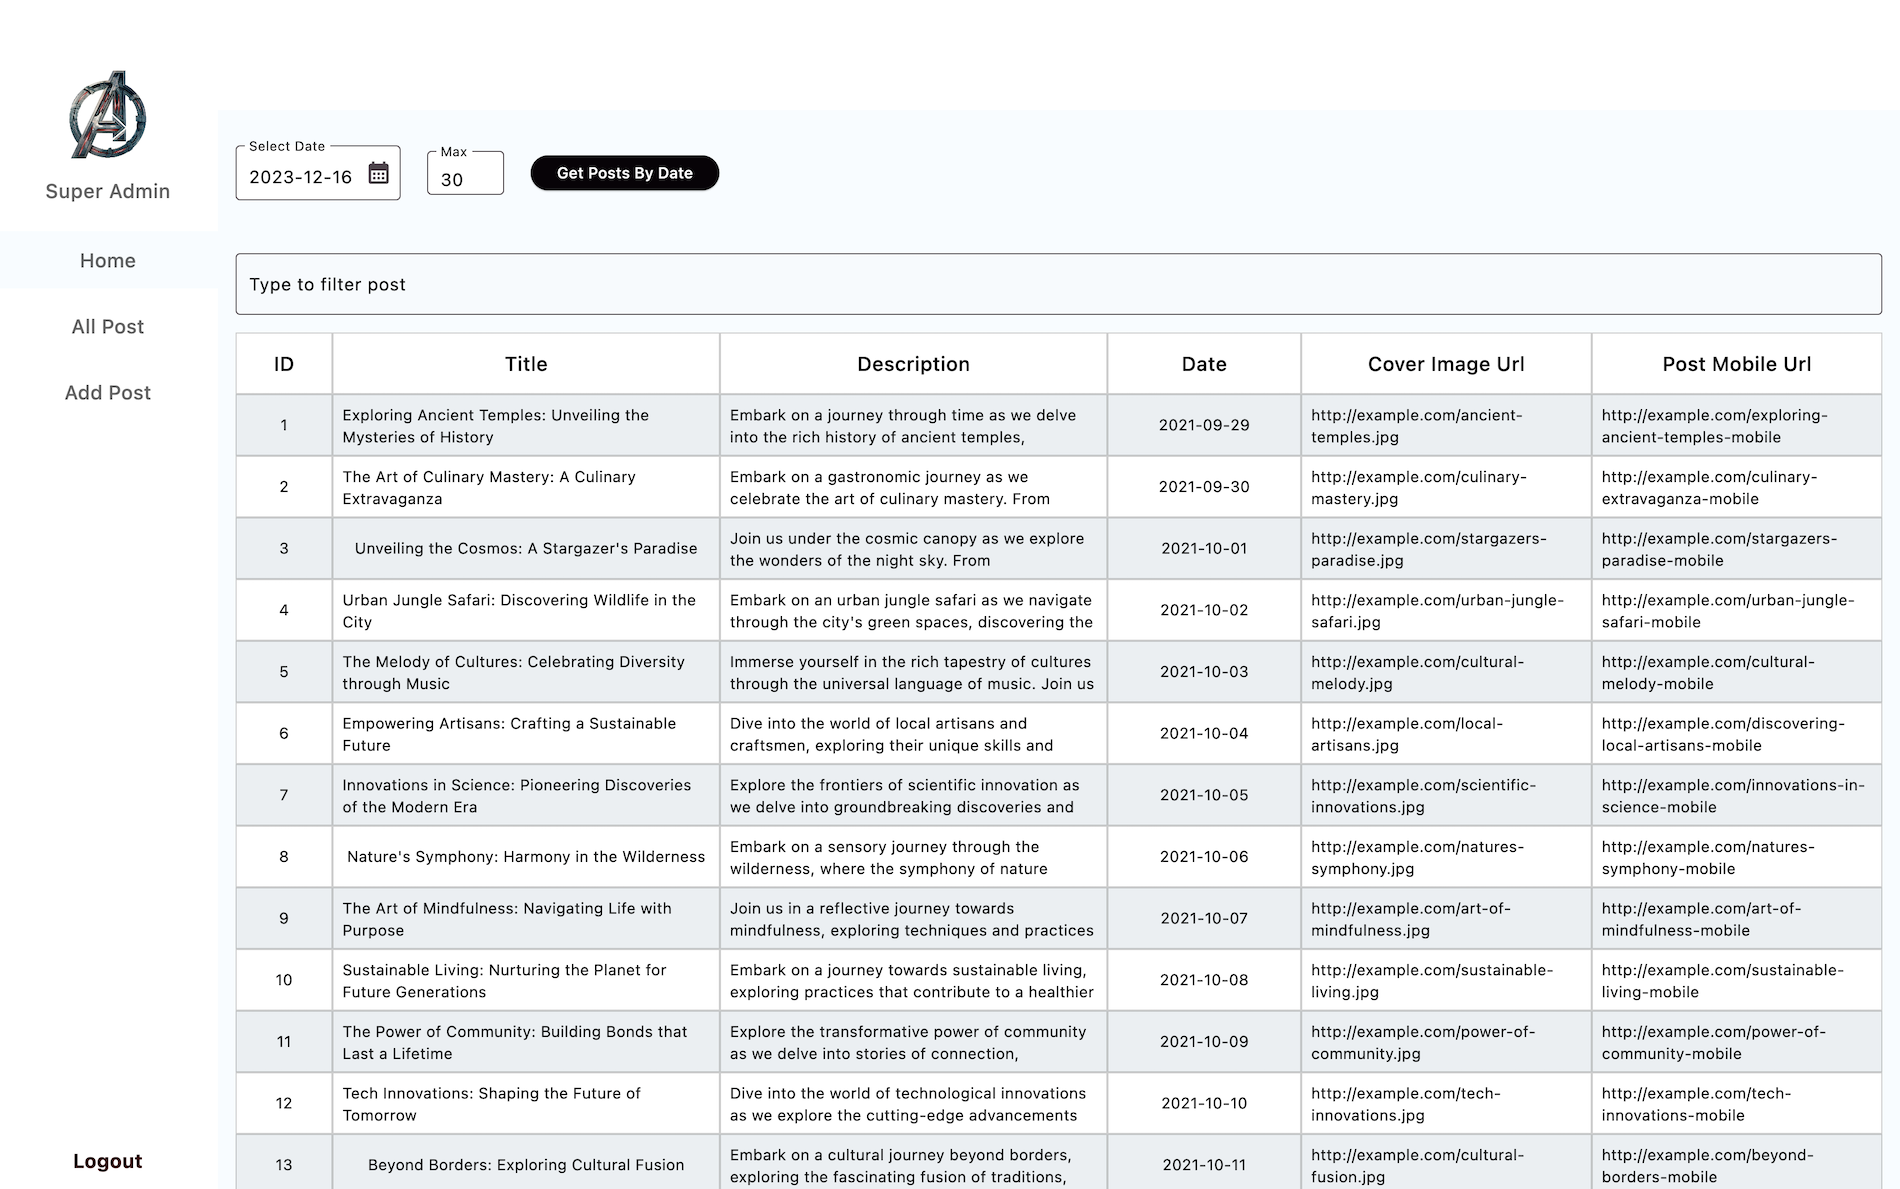Click date cell 2021-09-30
Screen dimensions: 1900x1189
(1204, 487)
